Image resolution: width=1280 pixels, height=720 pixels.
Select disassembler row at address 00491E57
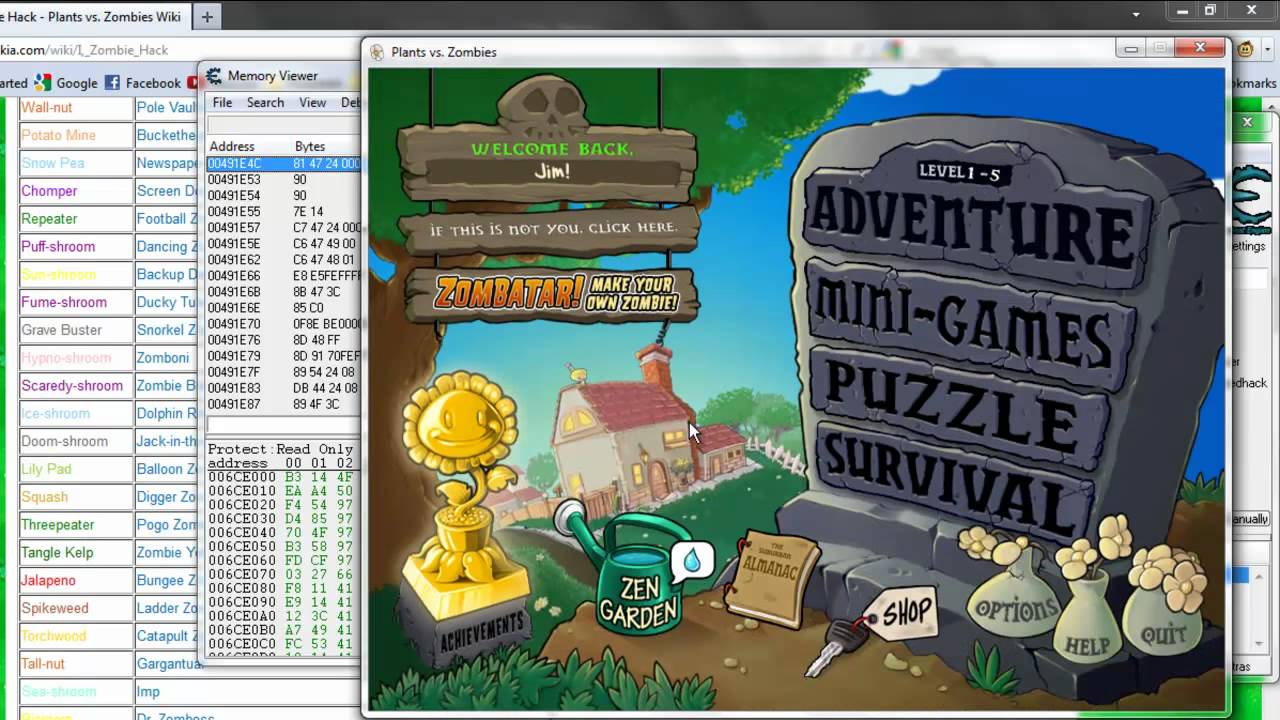coord(283,228)
